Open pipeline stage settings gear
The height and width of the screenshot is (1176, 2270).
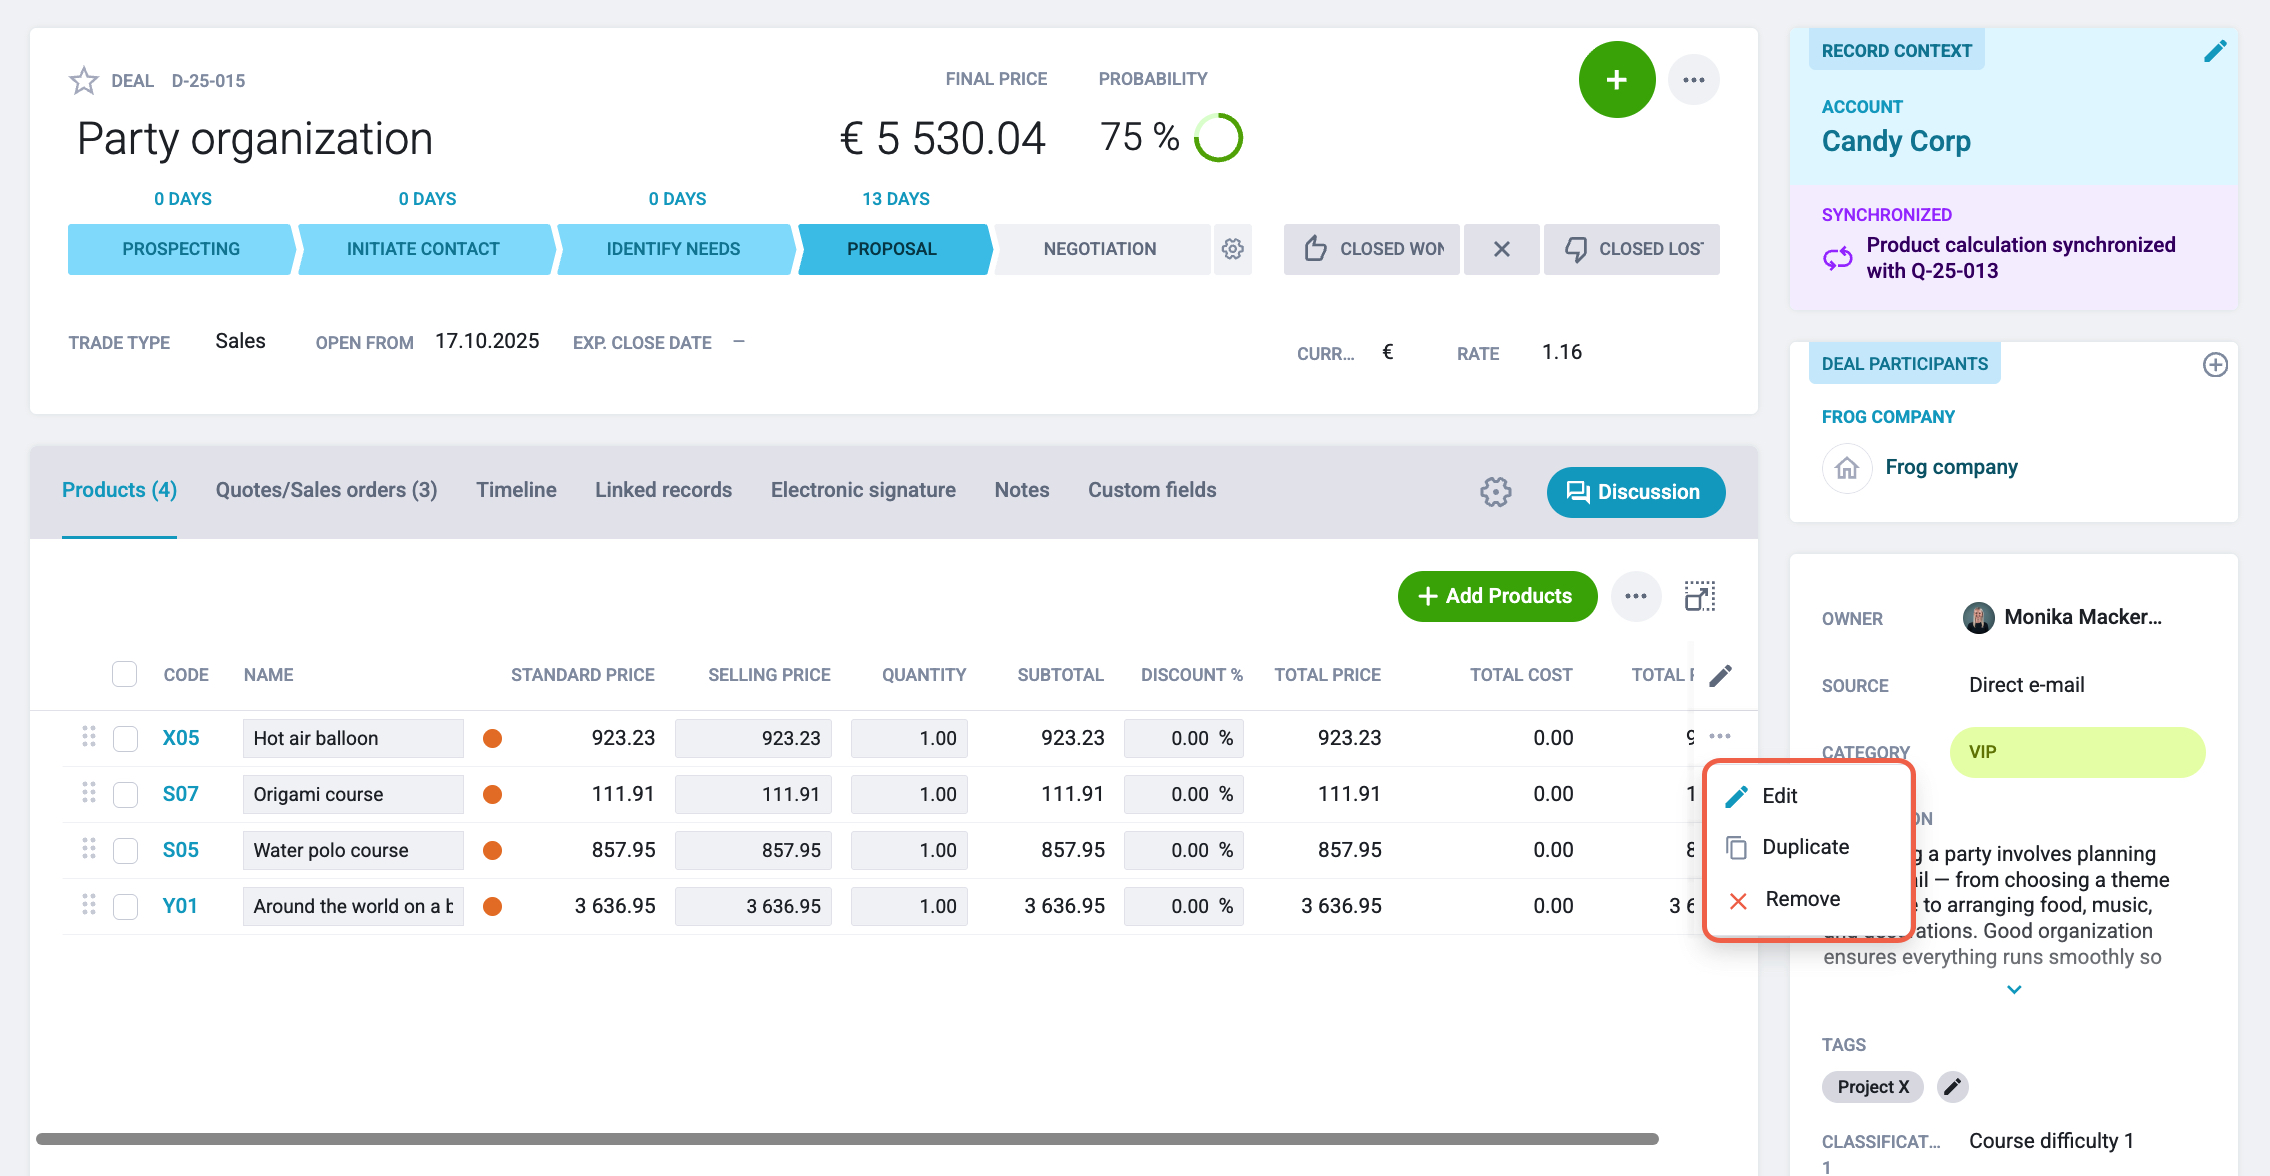point(1233,249)
